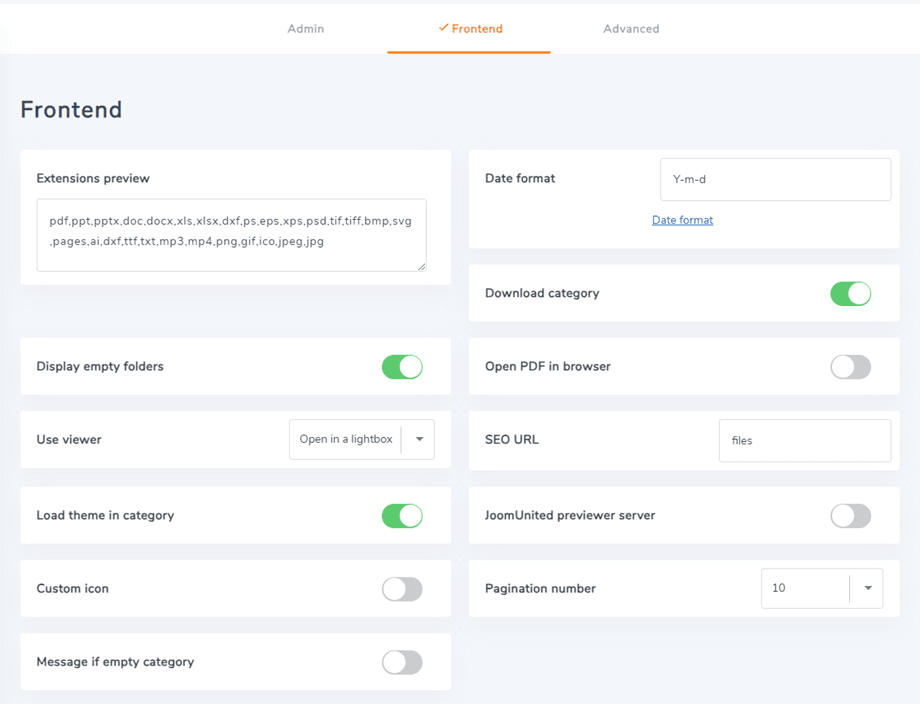The height and width of the screenshot is (704, 920).
Task: Enable Open PDF in browser
Action: [x=850, y=367]
